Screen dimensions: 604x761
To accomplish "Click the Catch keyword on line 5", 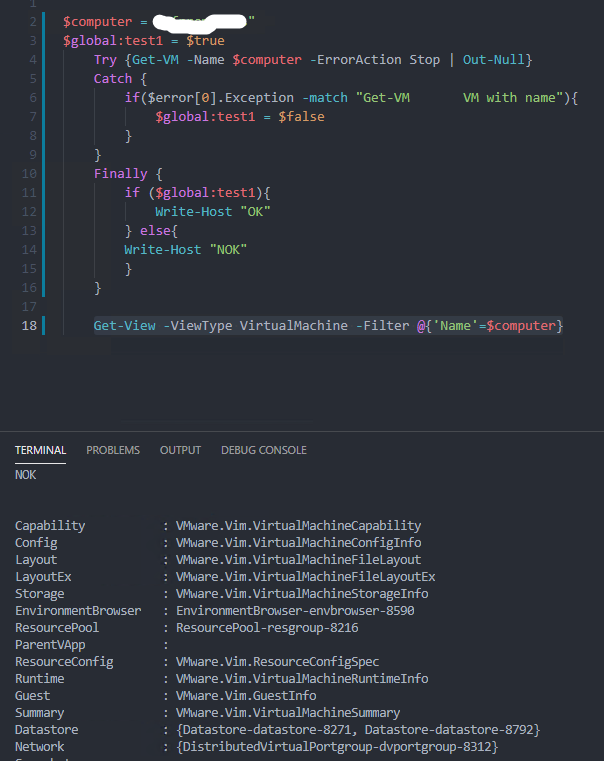I will coord(113,78).
